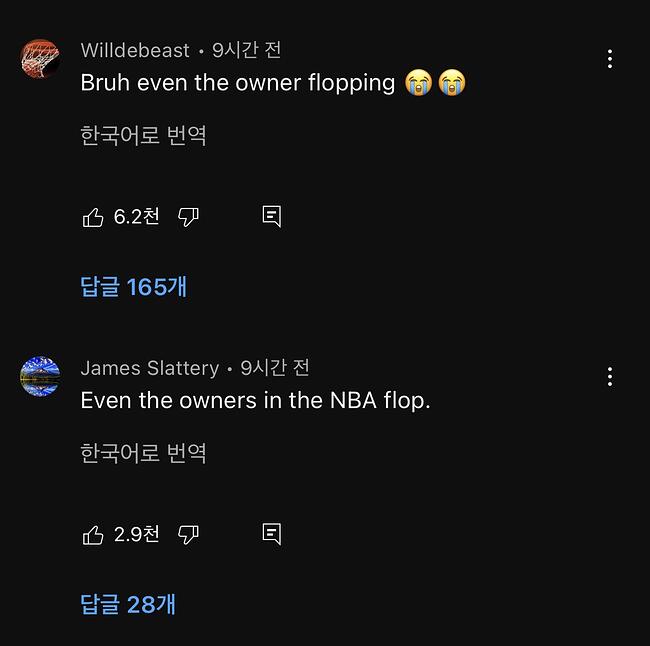This screenshot has width=650, height=646.
Task: Select the "Even the owners in the NBA flop" text
Action: tap(255, 401)
